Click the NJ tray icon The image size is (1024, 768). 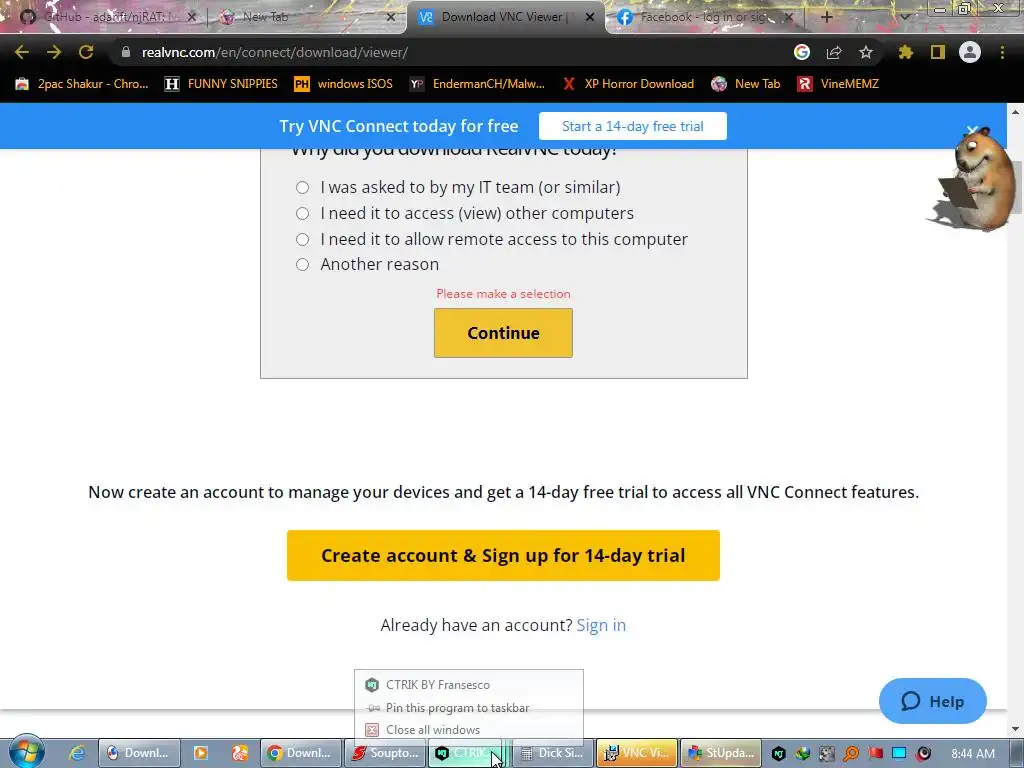click(x=778, y=753)
